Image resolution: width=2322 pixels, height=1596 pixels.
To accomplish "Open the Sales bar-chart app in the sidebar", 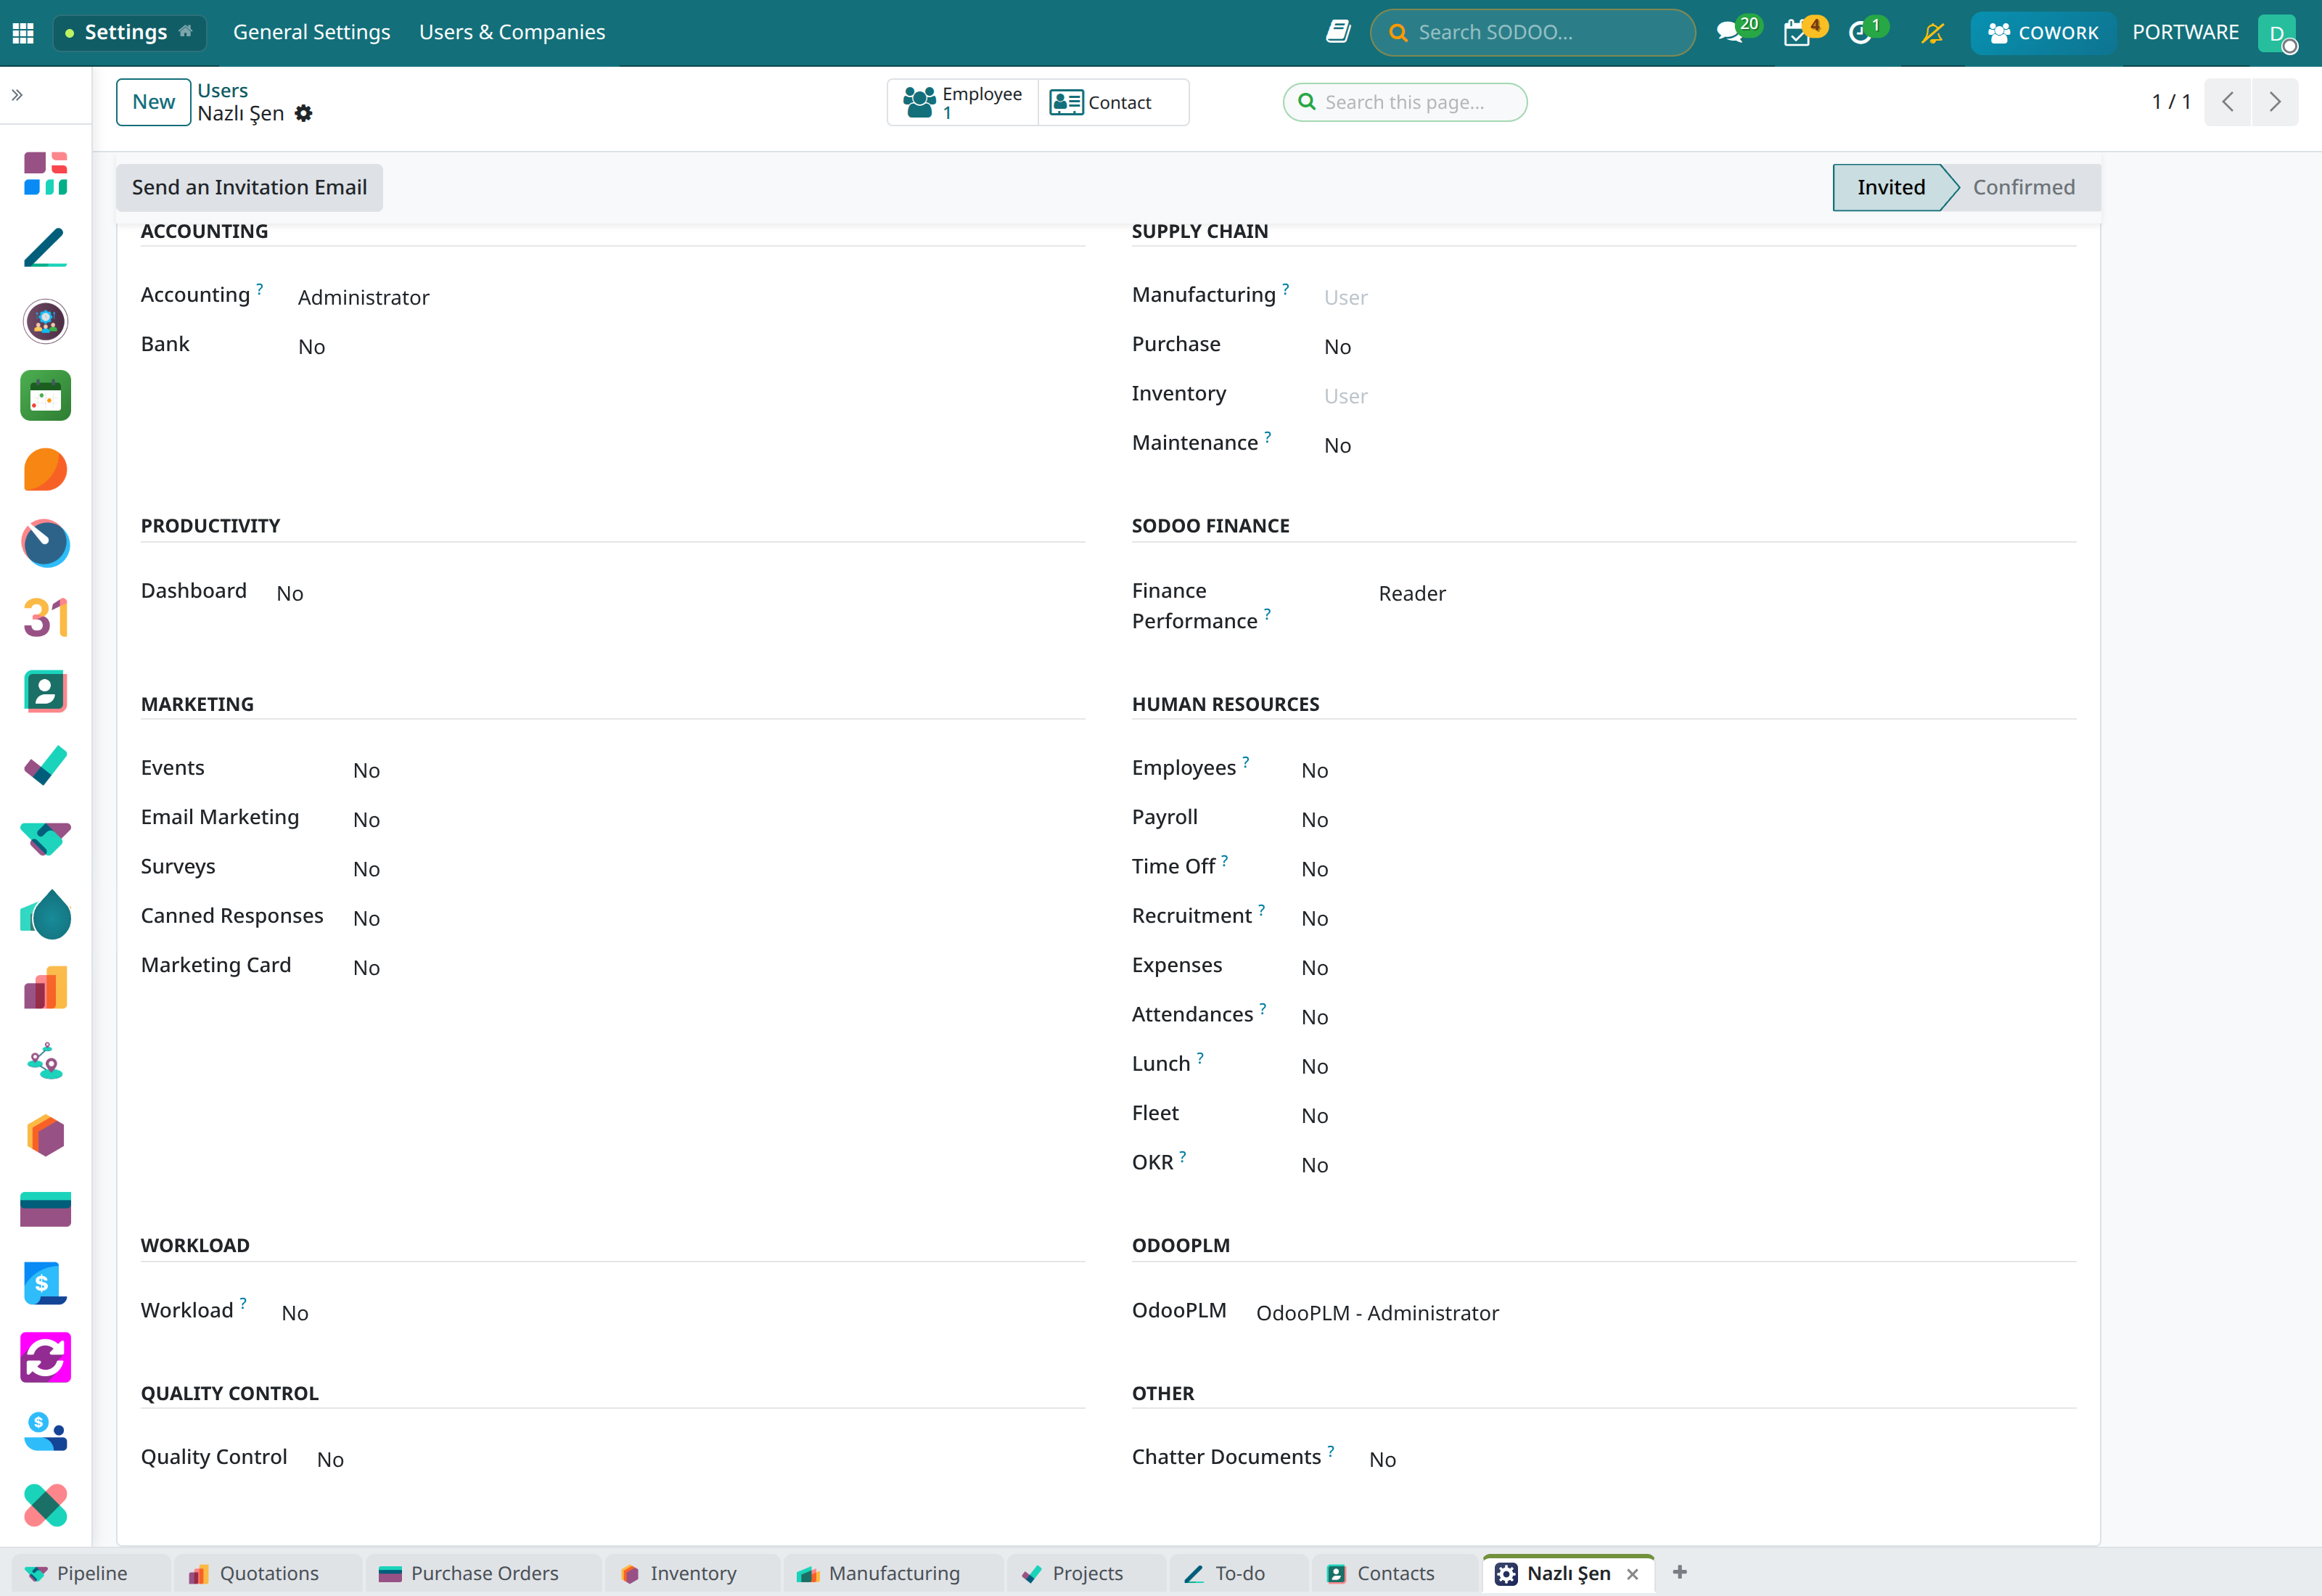I will [45, 988].
